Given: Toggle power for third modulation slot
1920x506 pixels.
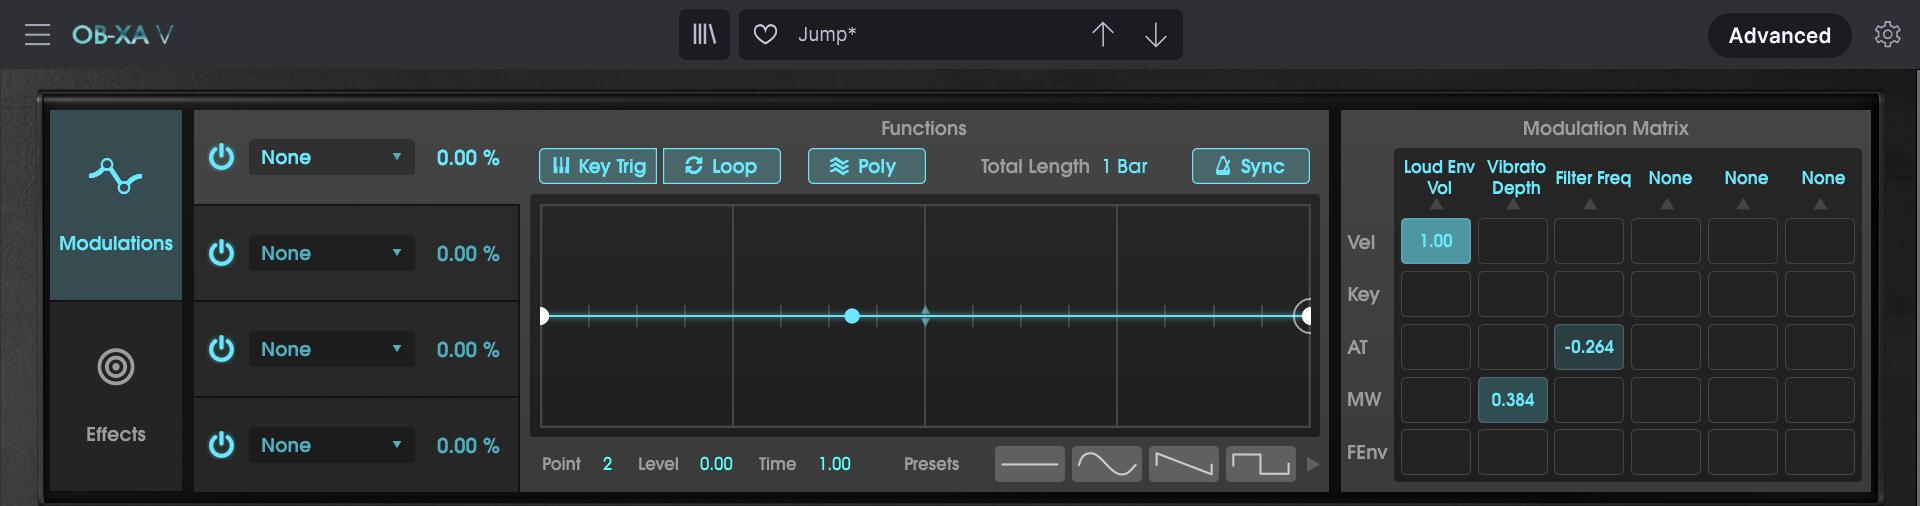Looking at the screenshot, I should pyautogui.click(x=221, y=349).
